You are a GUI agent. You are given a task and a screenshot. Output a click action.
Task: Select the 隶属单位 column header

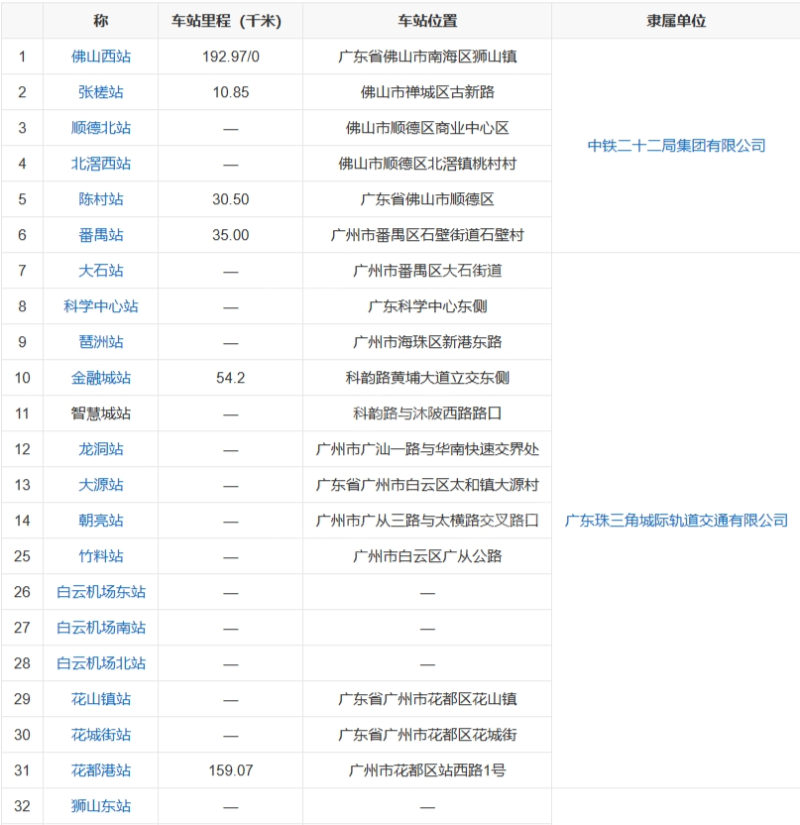point(676,20)
